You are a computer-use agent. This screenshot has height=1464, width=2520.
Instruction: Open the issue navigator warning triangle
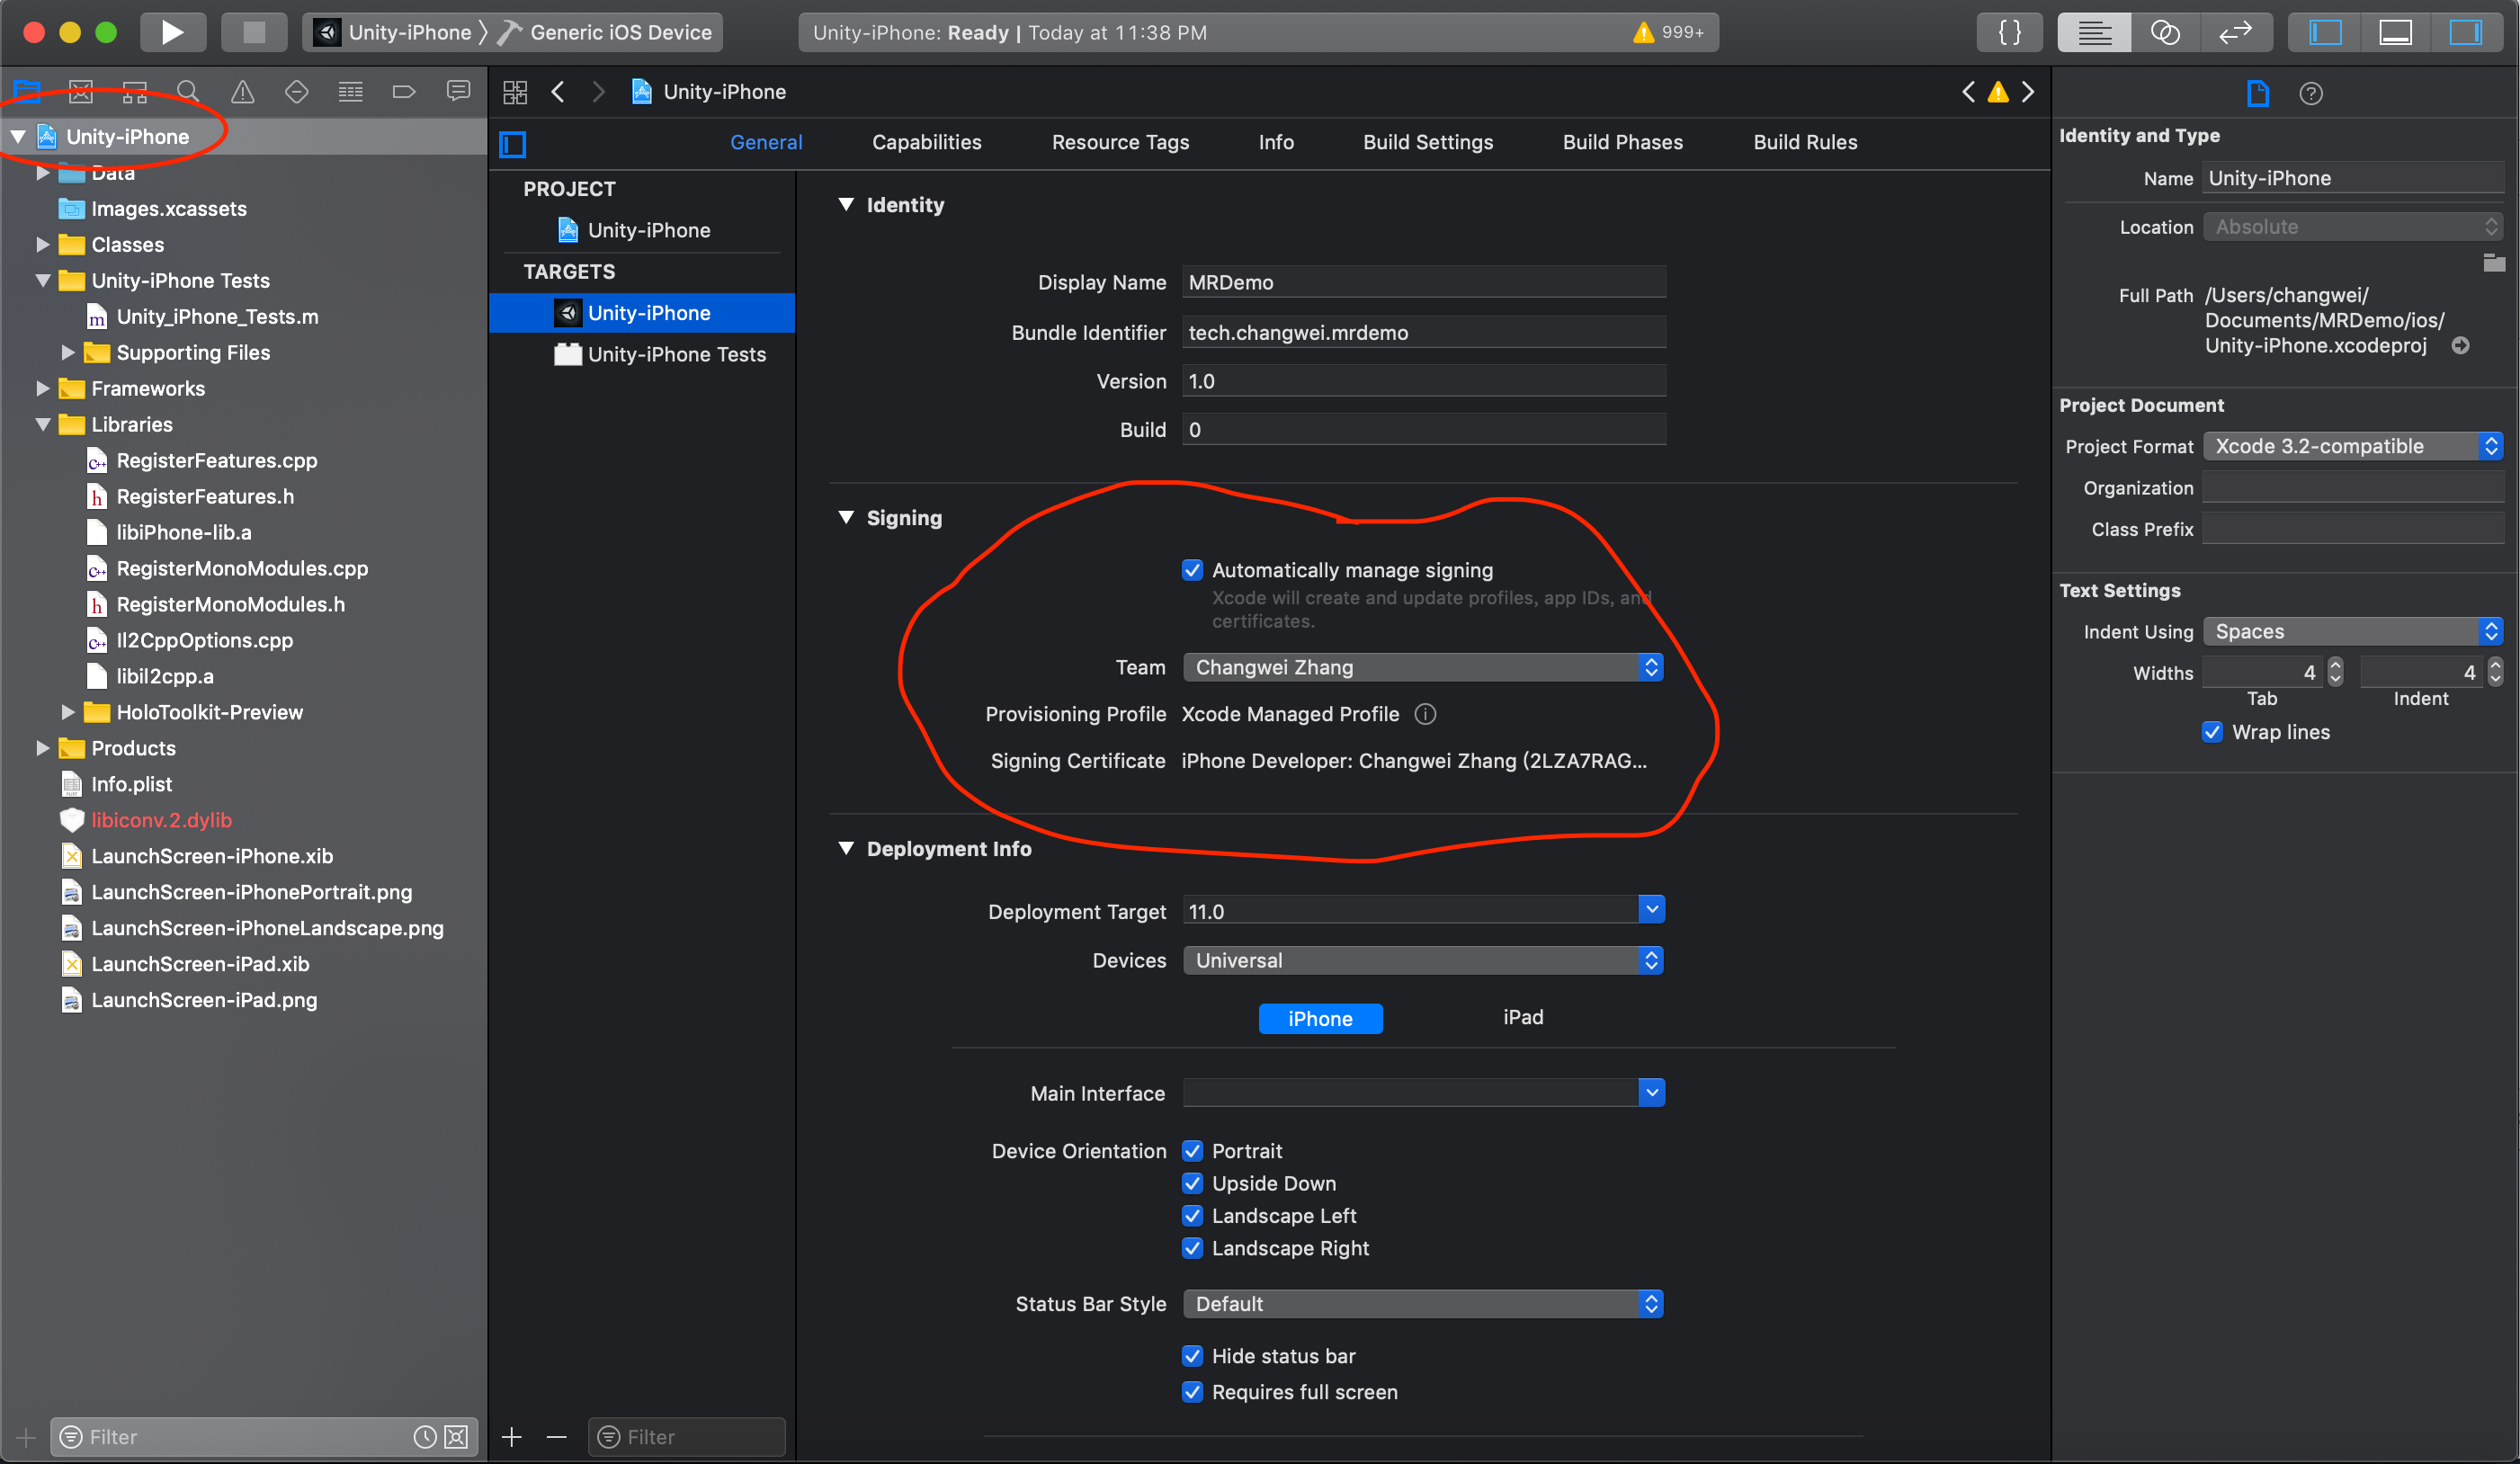243,92
